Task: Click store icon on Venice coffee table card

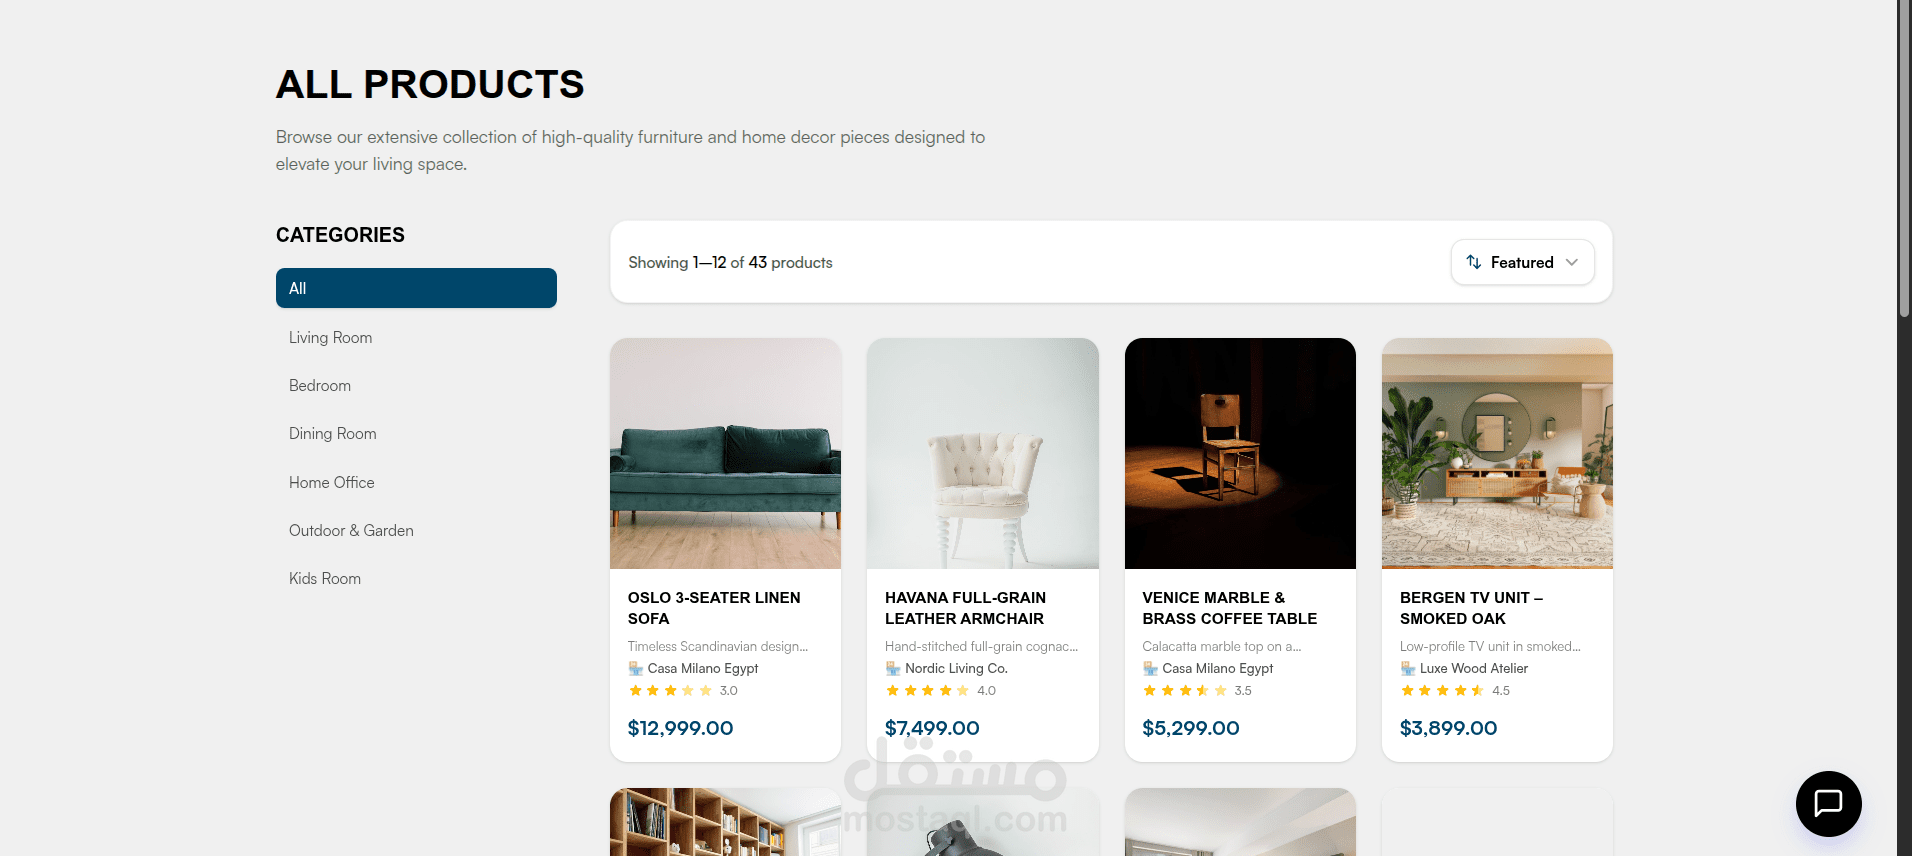Action: pyautogui.click(x=1150, y=668)
